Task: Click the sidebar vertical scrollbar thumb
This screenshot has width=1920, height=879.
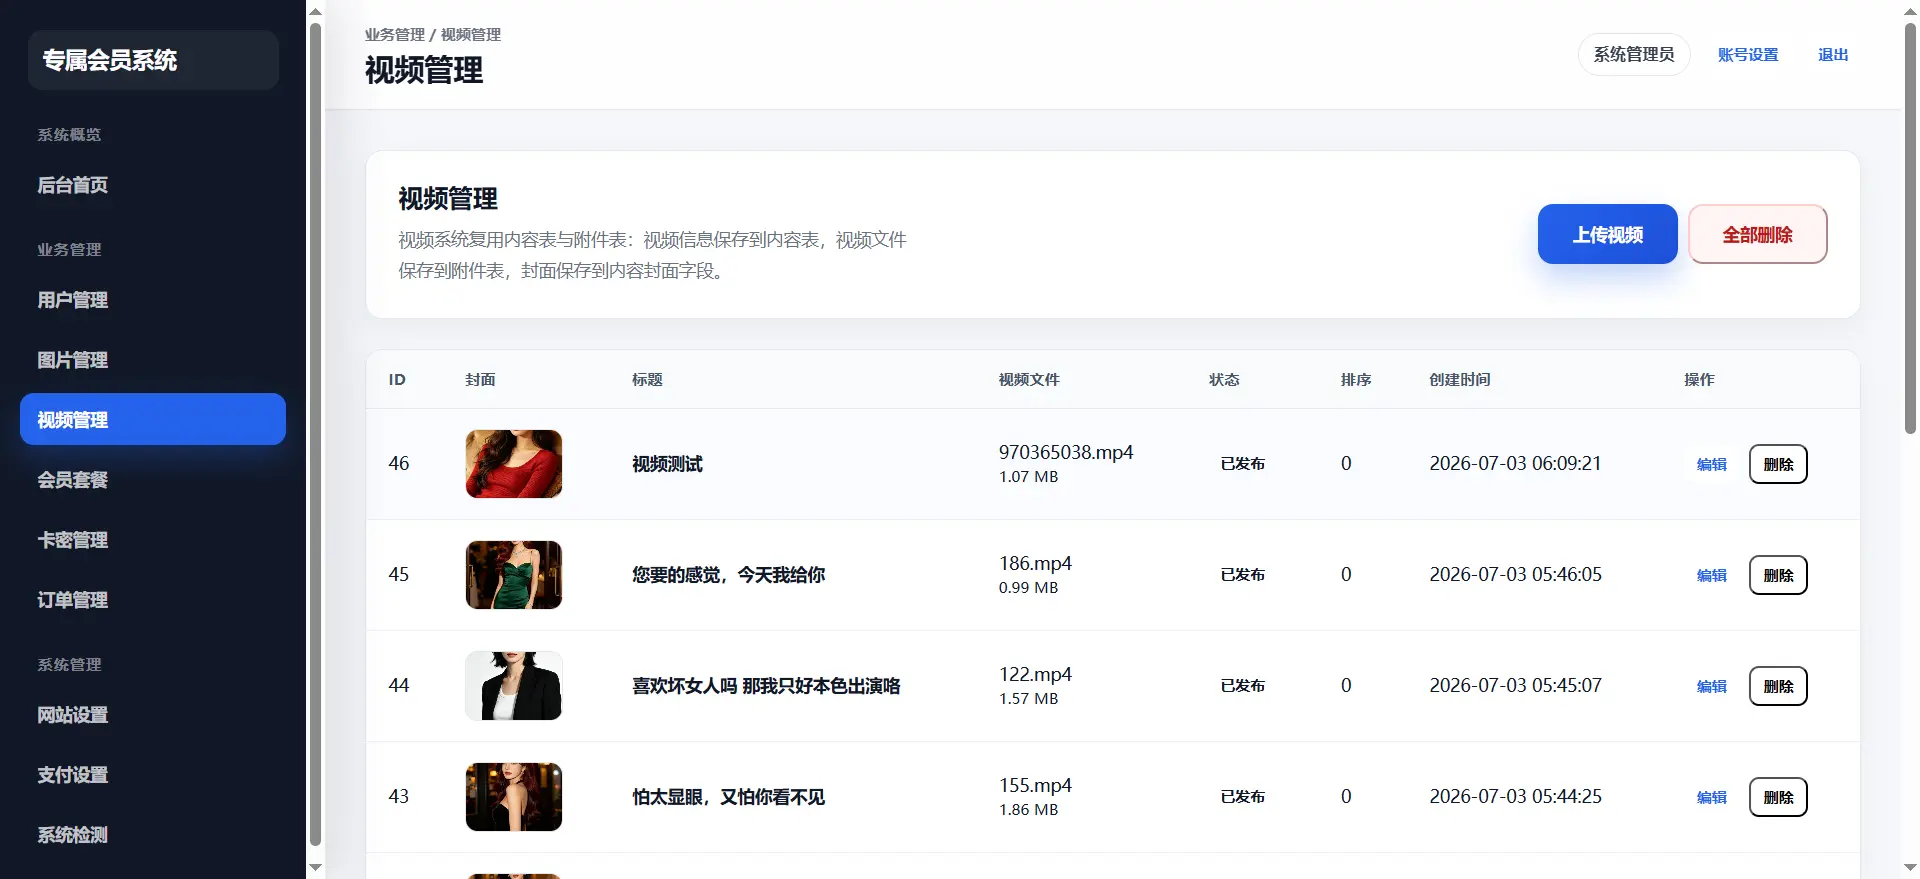Action: [x=316, y=434]
